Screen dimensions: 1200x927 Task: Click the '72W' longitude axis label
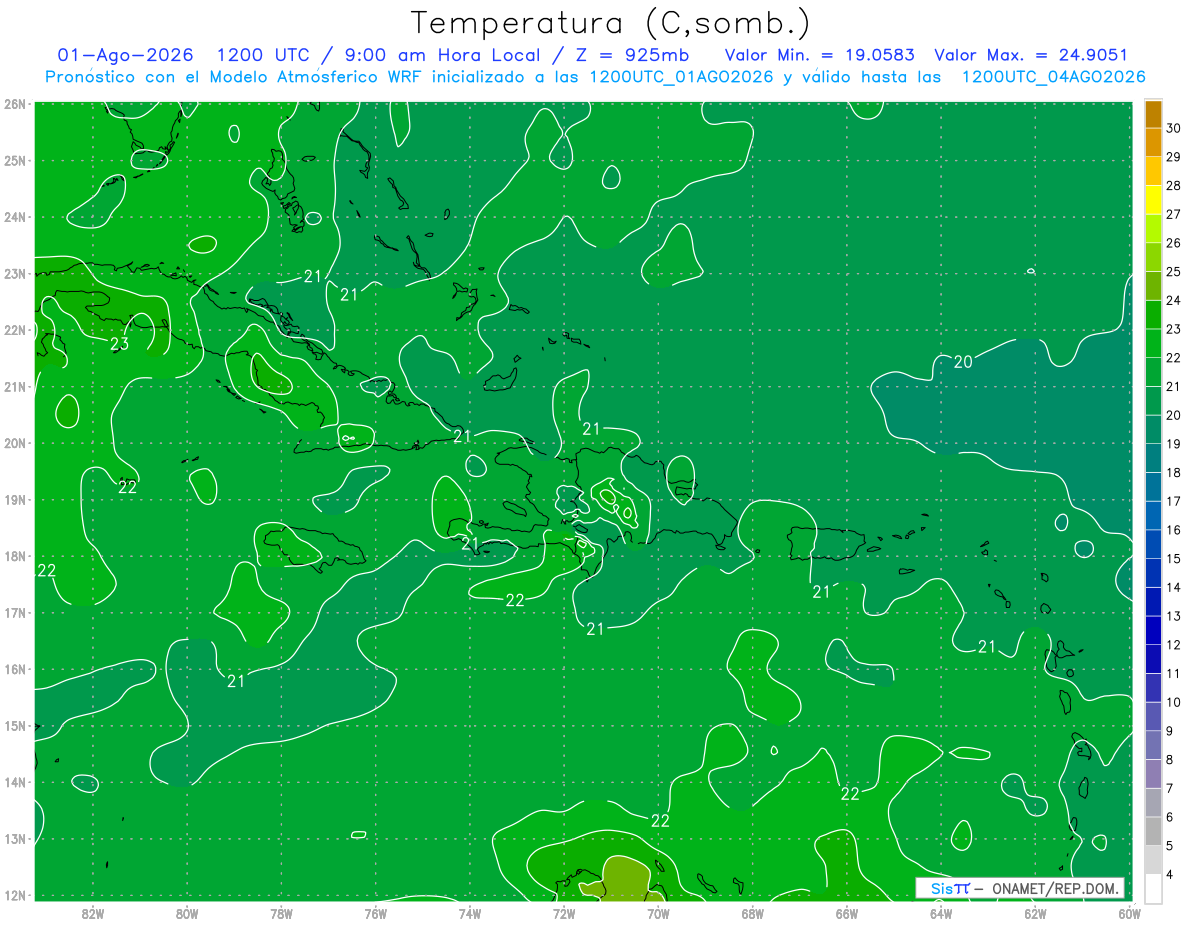[x=564, y=913]
